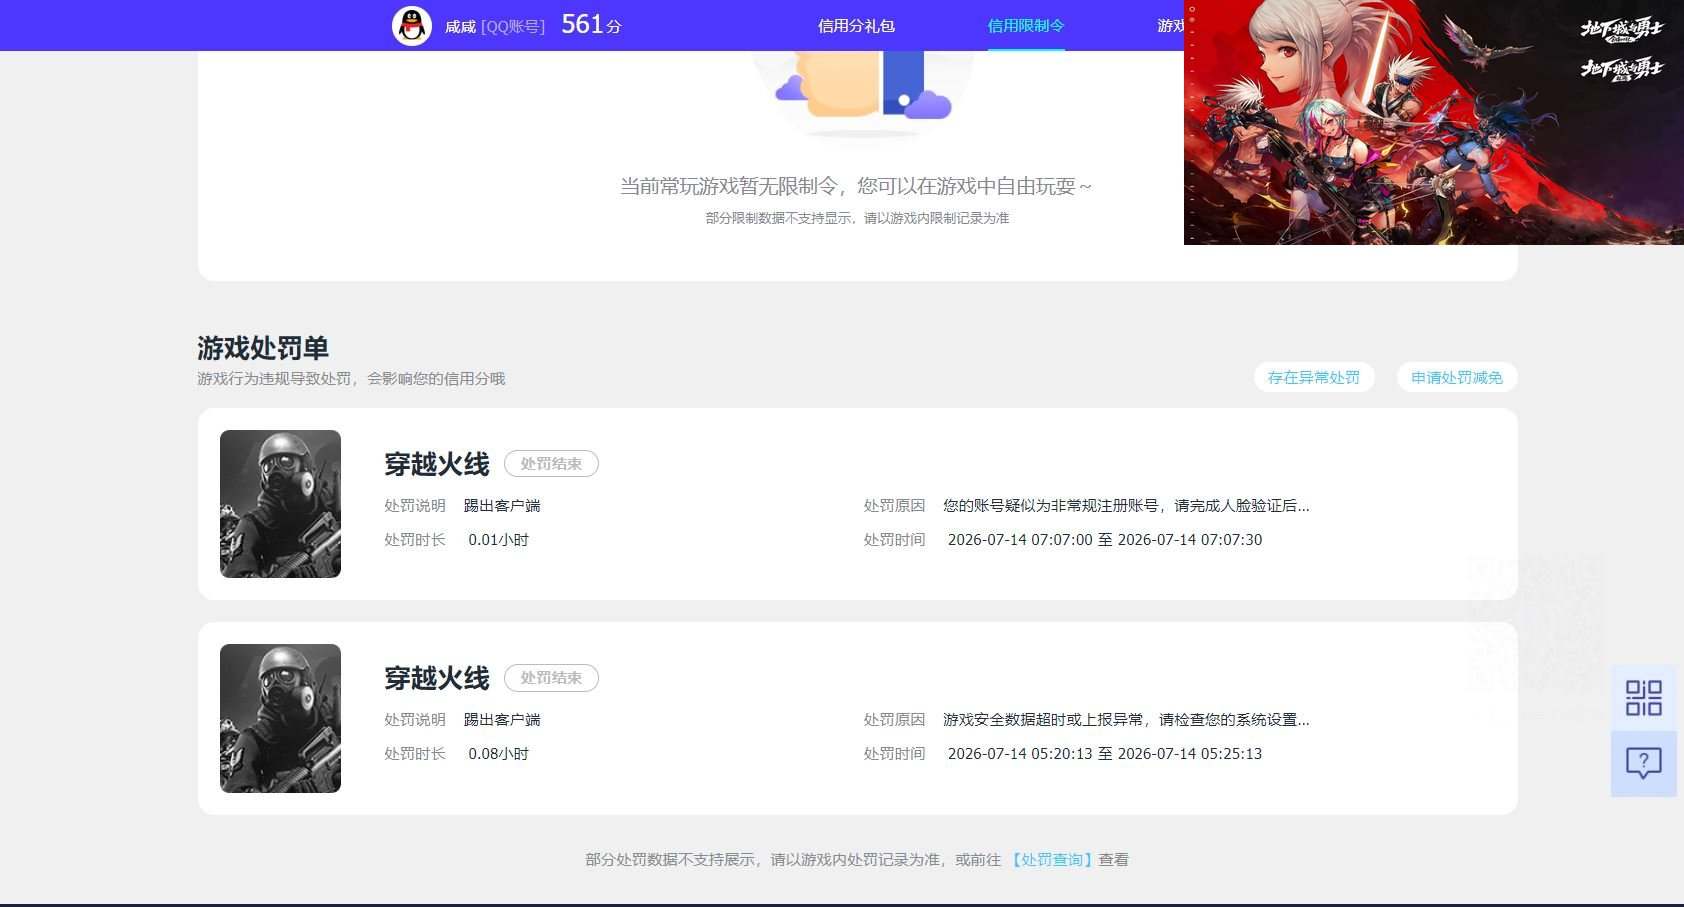Click the Dungeon Fighter game banner ad
This screenshot has height=907, width=1684.
pos(1433,122)
